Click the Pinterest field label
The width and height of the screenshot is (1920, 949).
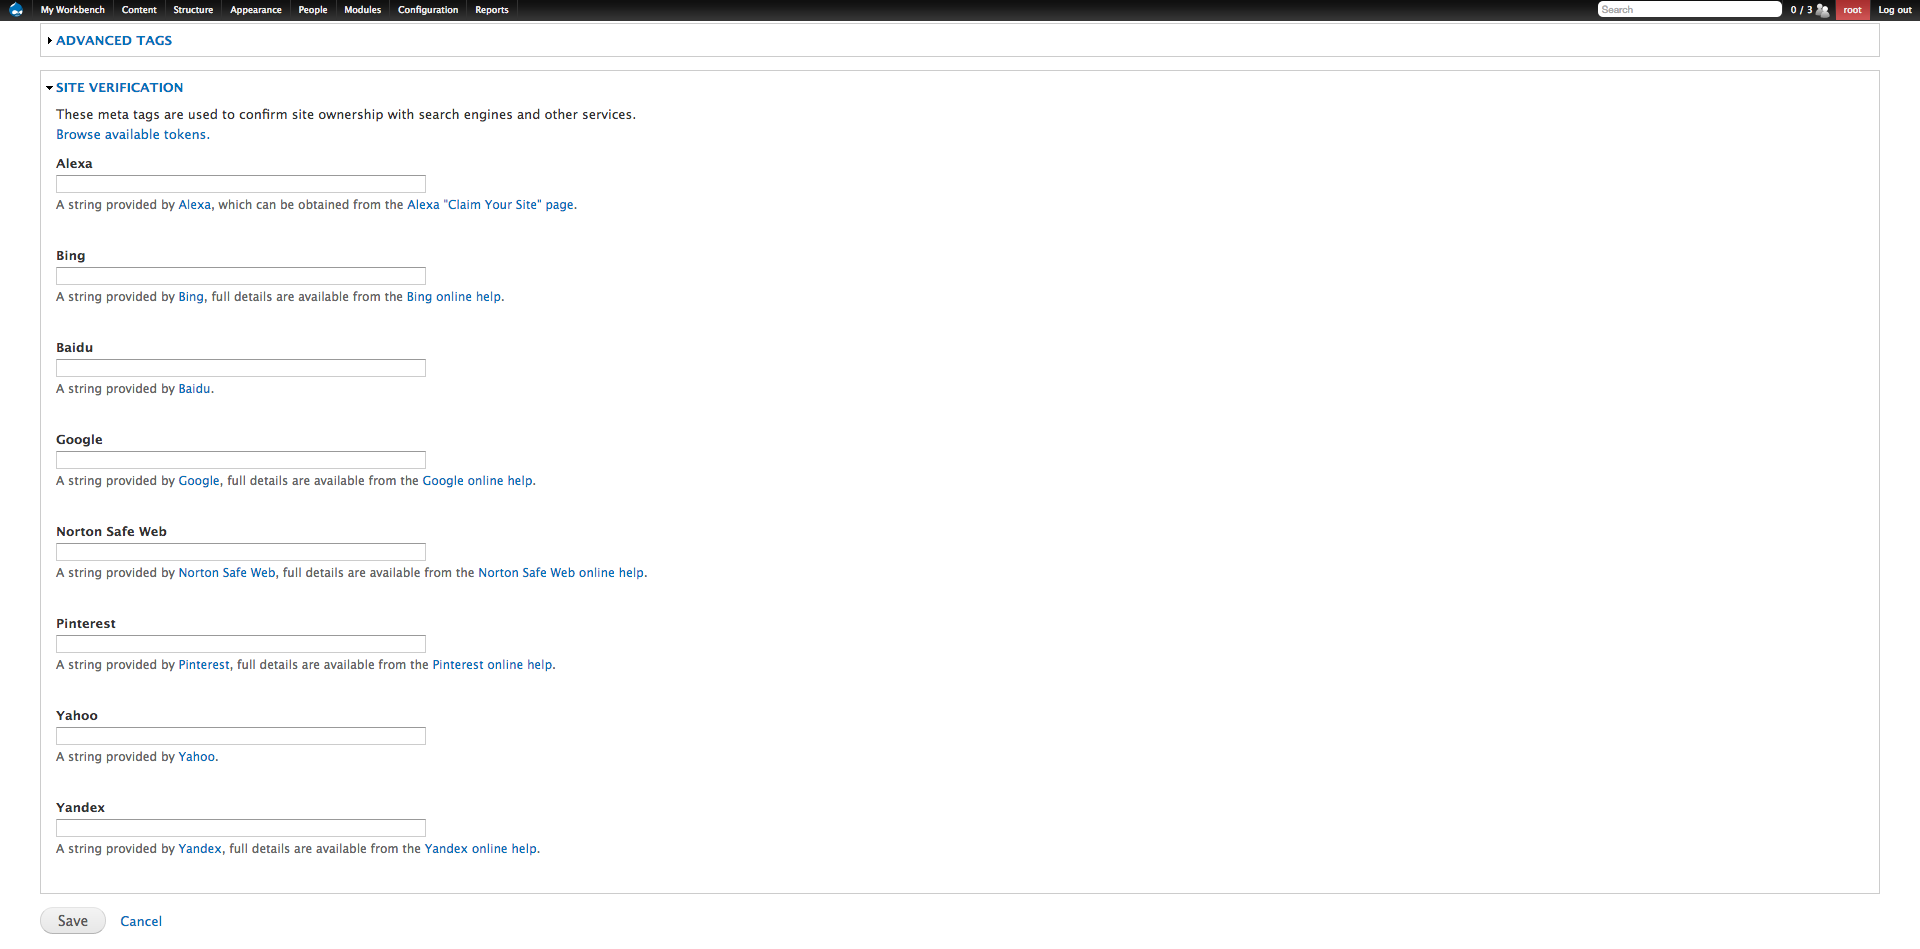coord(86,624)
